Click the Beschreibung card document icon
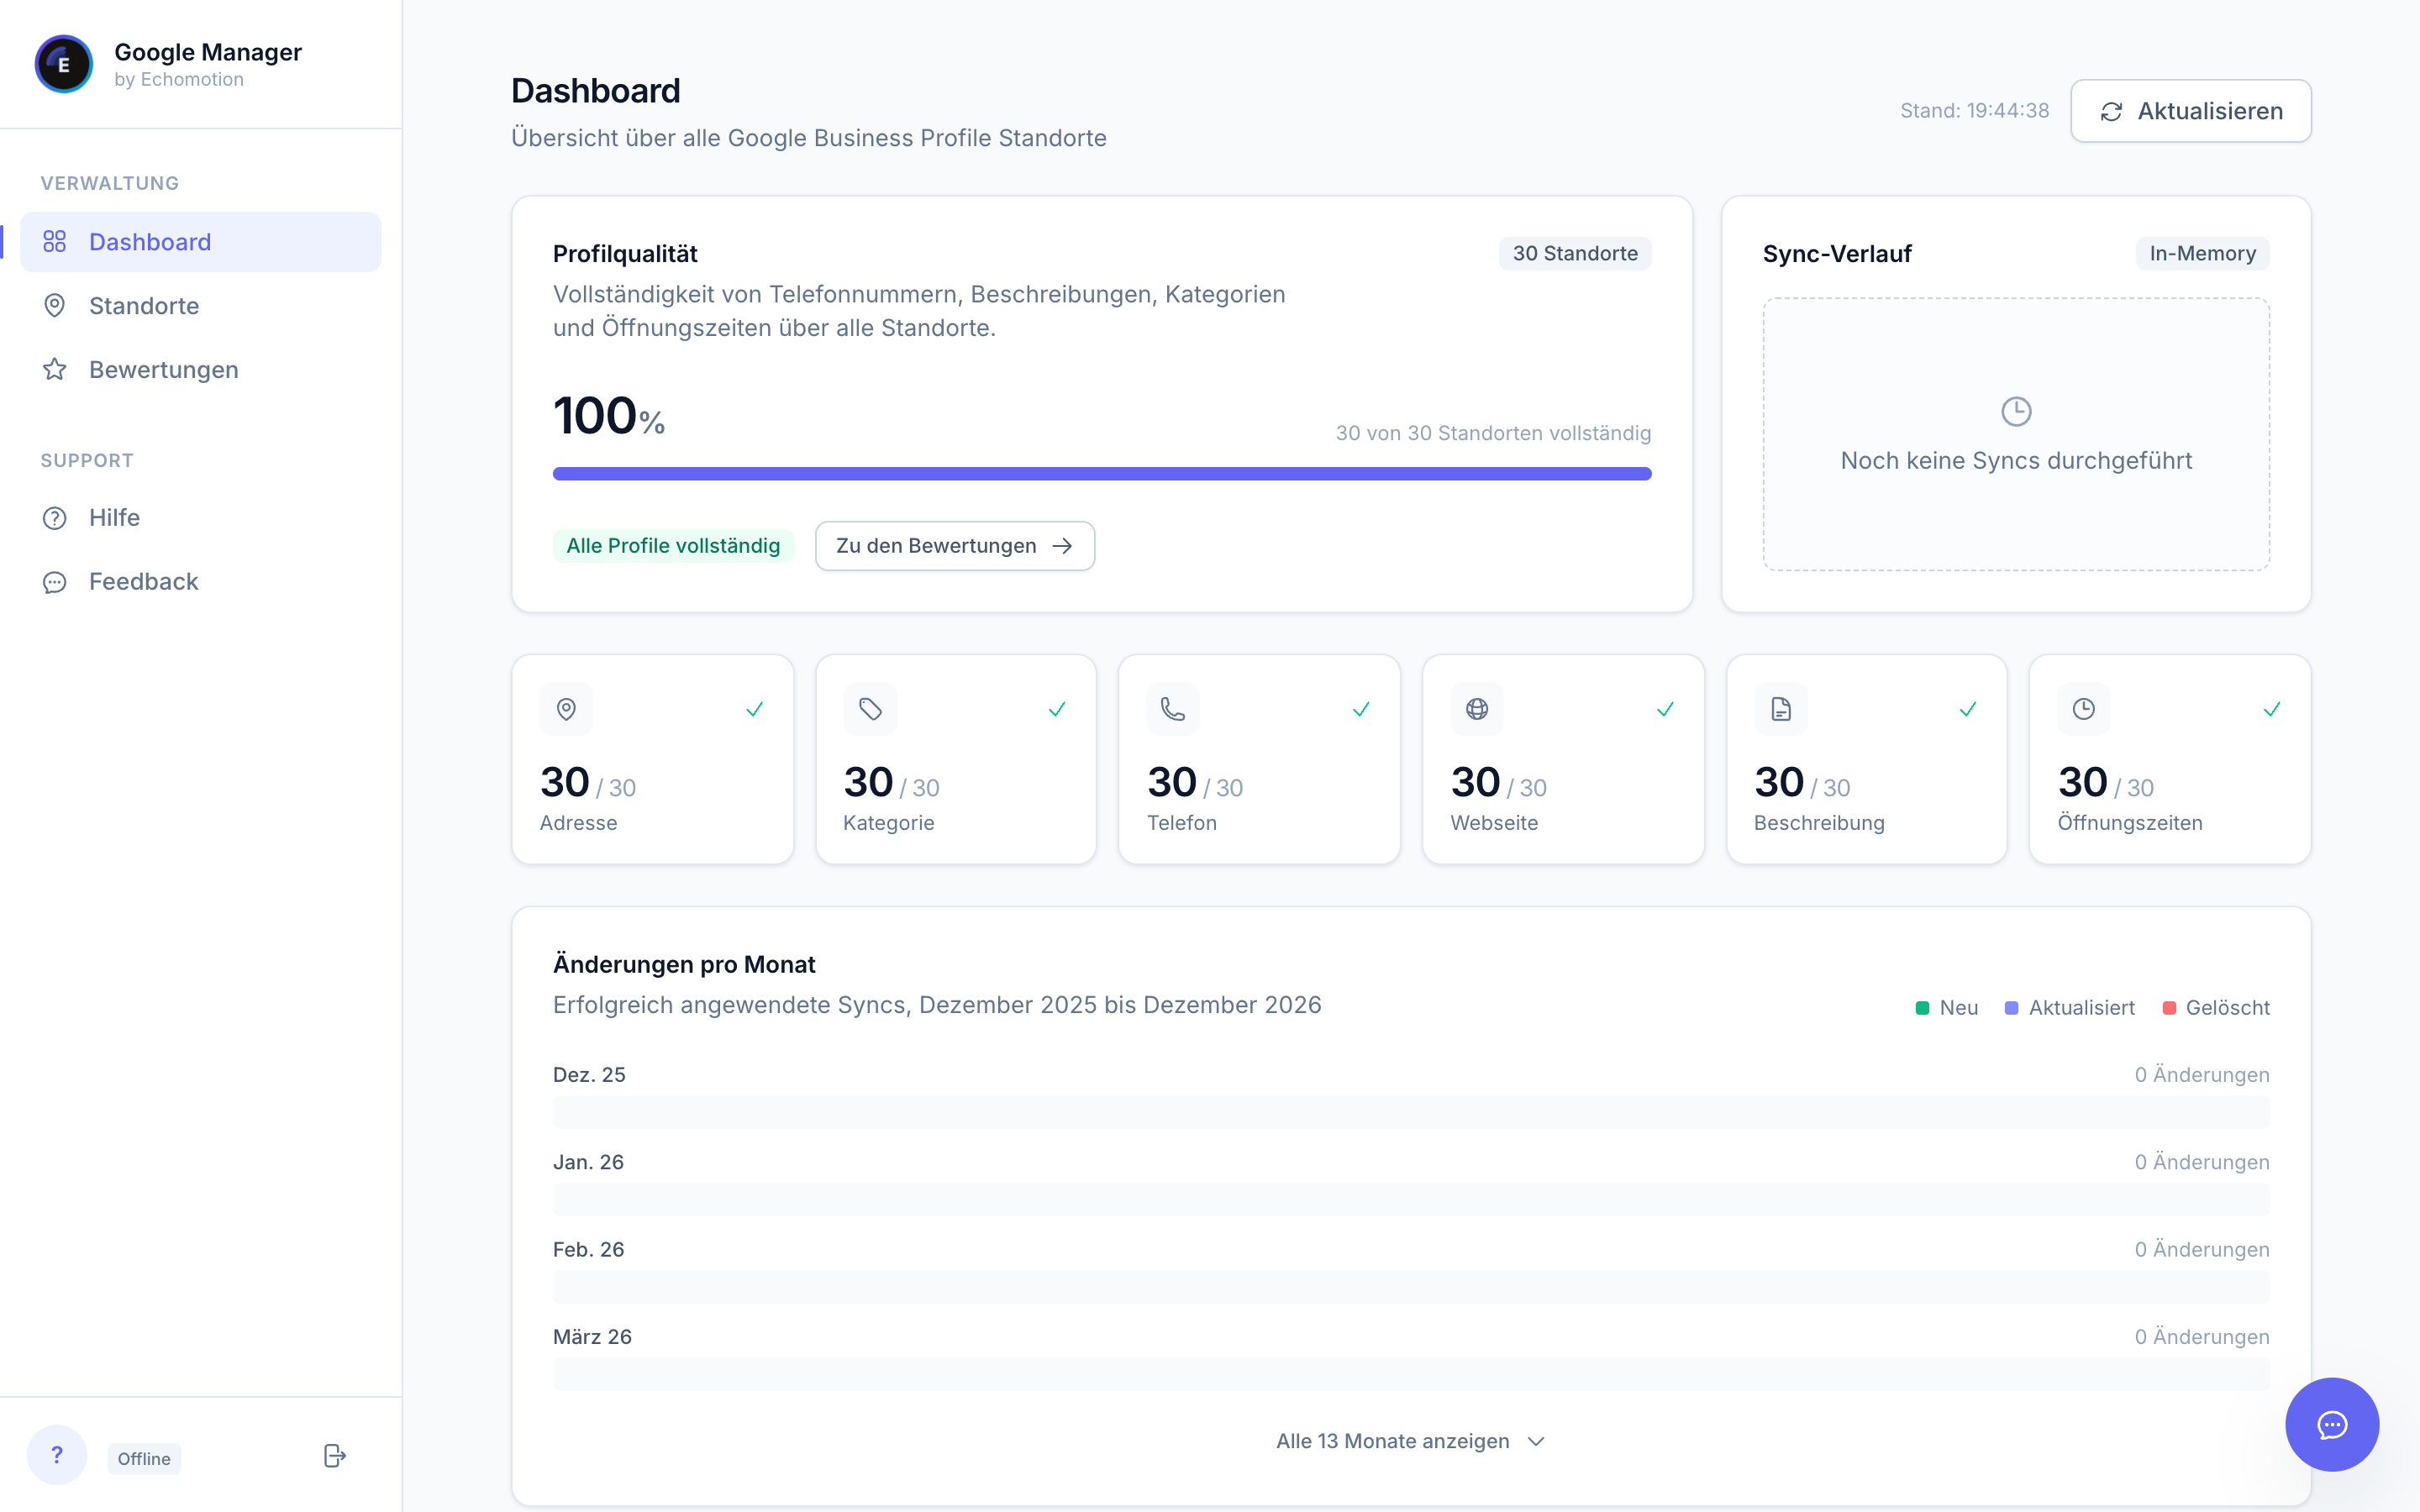This screenshot has width=2420, height=1512. [1781, 709]
